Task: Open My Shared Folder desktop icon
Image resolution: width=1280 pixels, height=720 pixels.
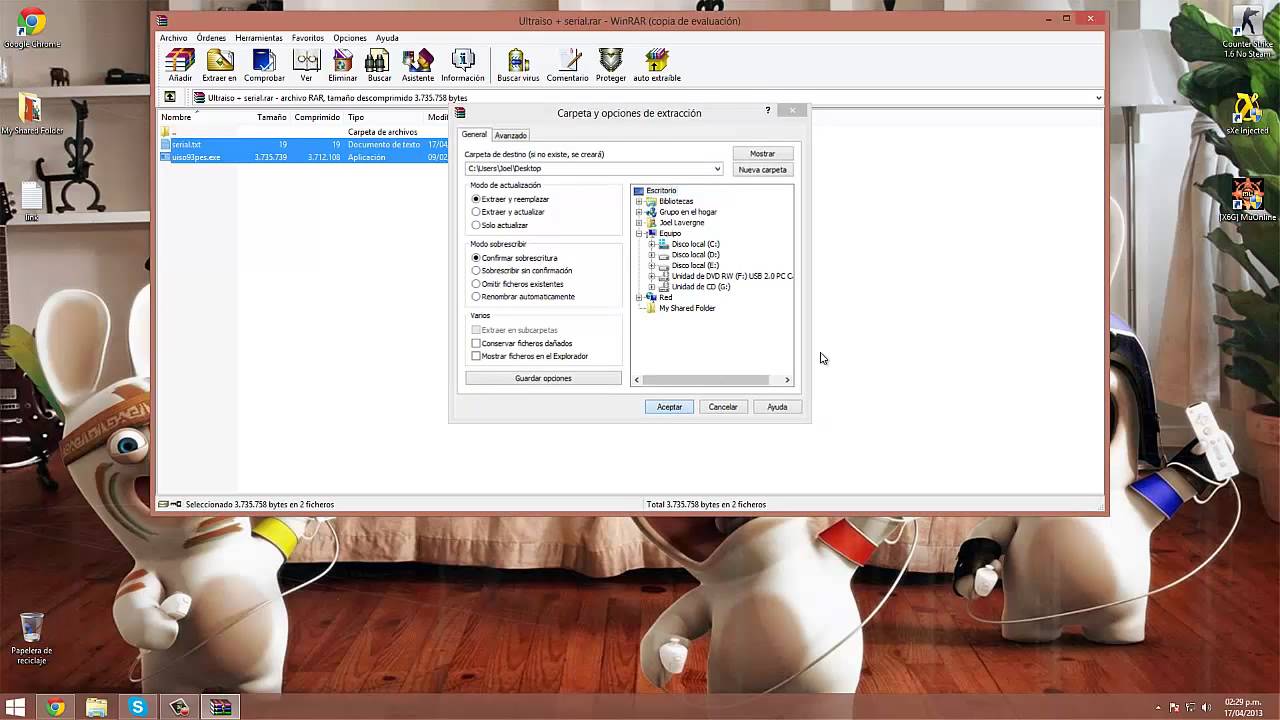Action: pos(31,115)
